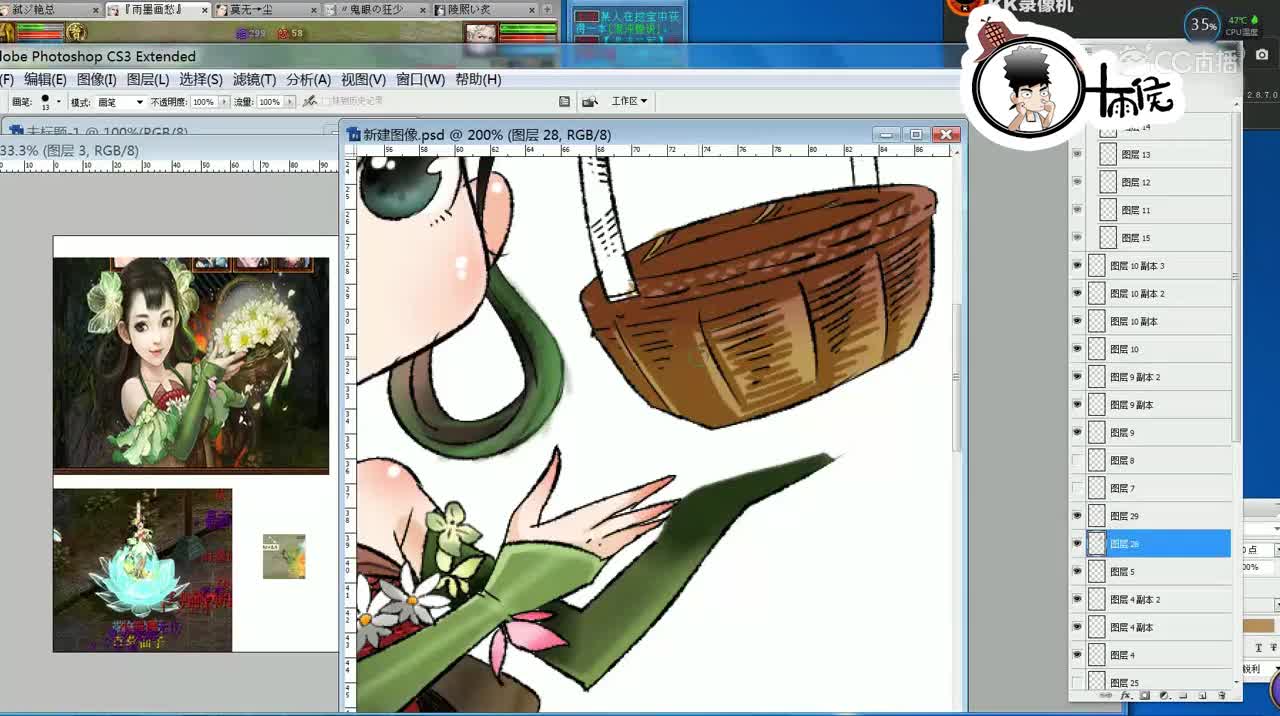Screen dimensions: 1280x716
Task: Close the 莫无一尘 tab
Action: [x=312, y=9]
